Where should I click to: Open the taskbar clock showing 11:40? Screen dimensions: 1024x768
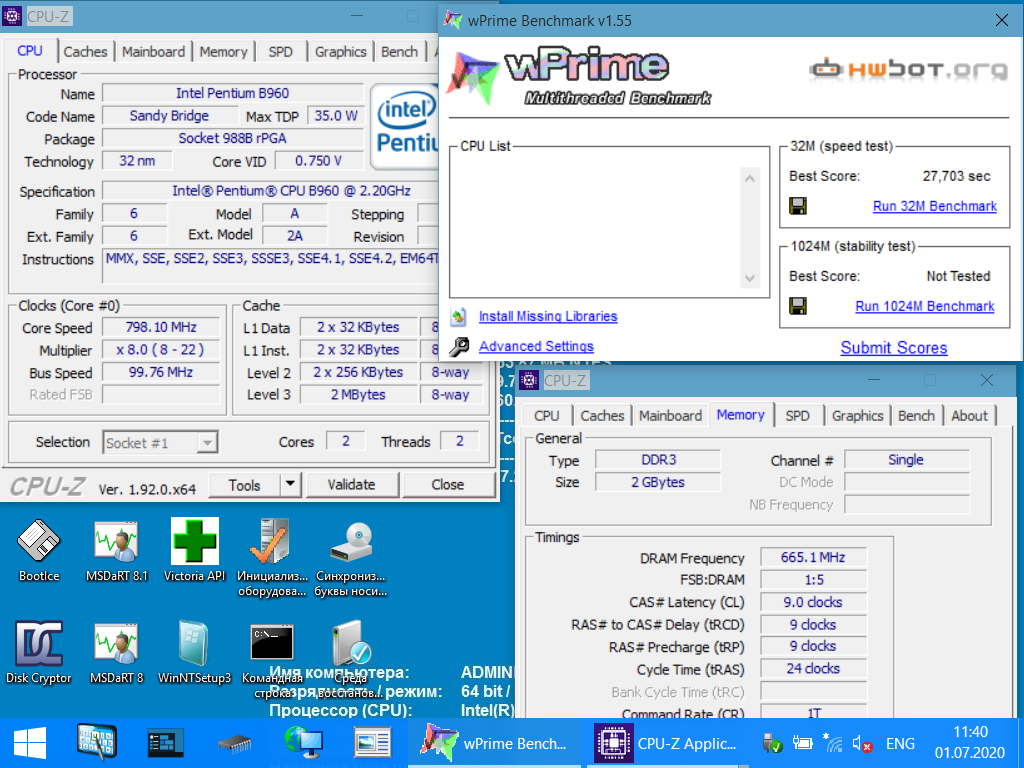tap(970, 743)
